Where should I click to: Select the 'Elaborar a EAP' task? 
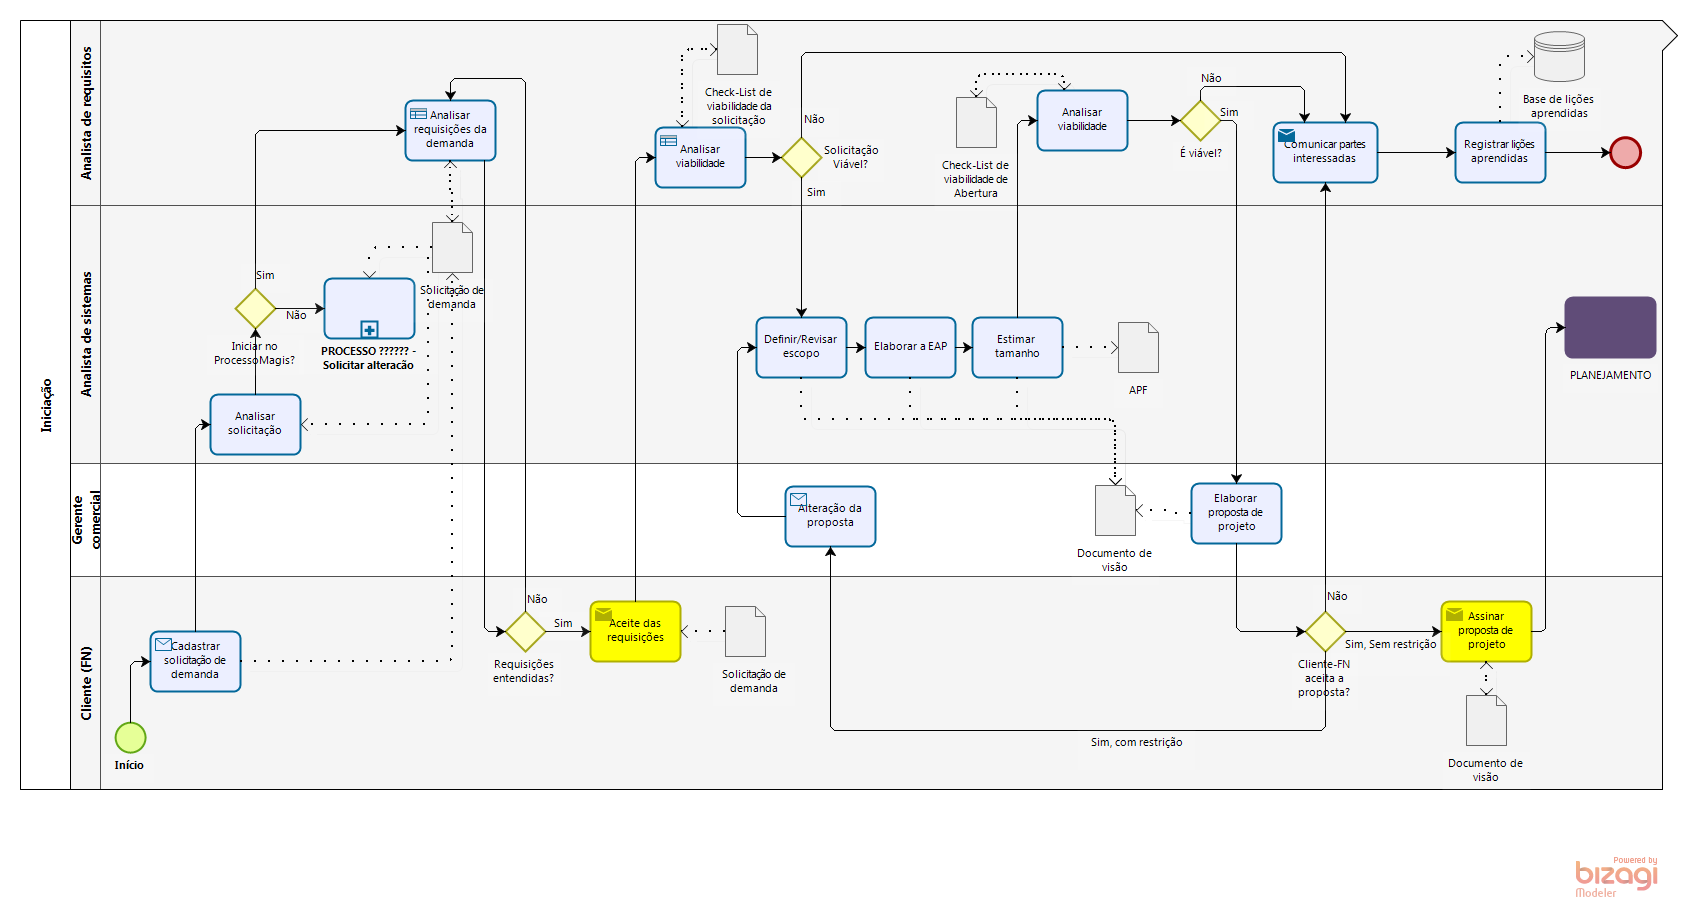(x=910, y=347)
